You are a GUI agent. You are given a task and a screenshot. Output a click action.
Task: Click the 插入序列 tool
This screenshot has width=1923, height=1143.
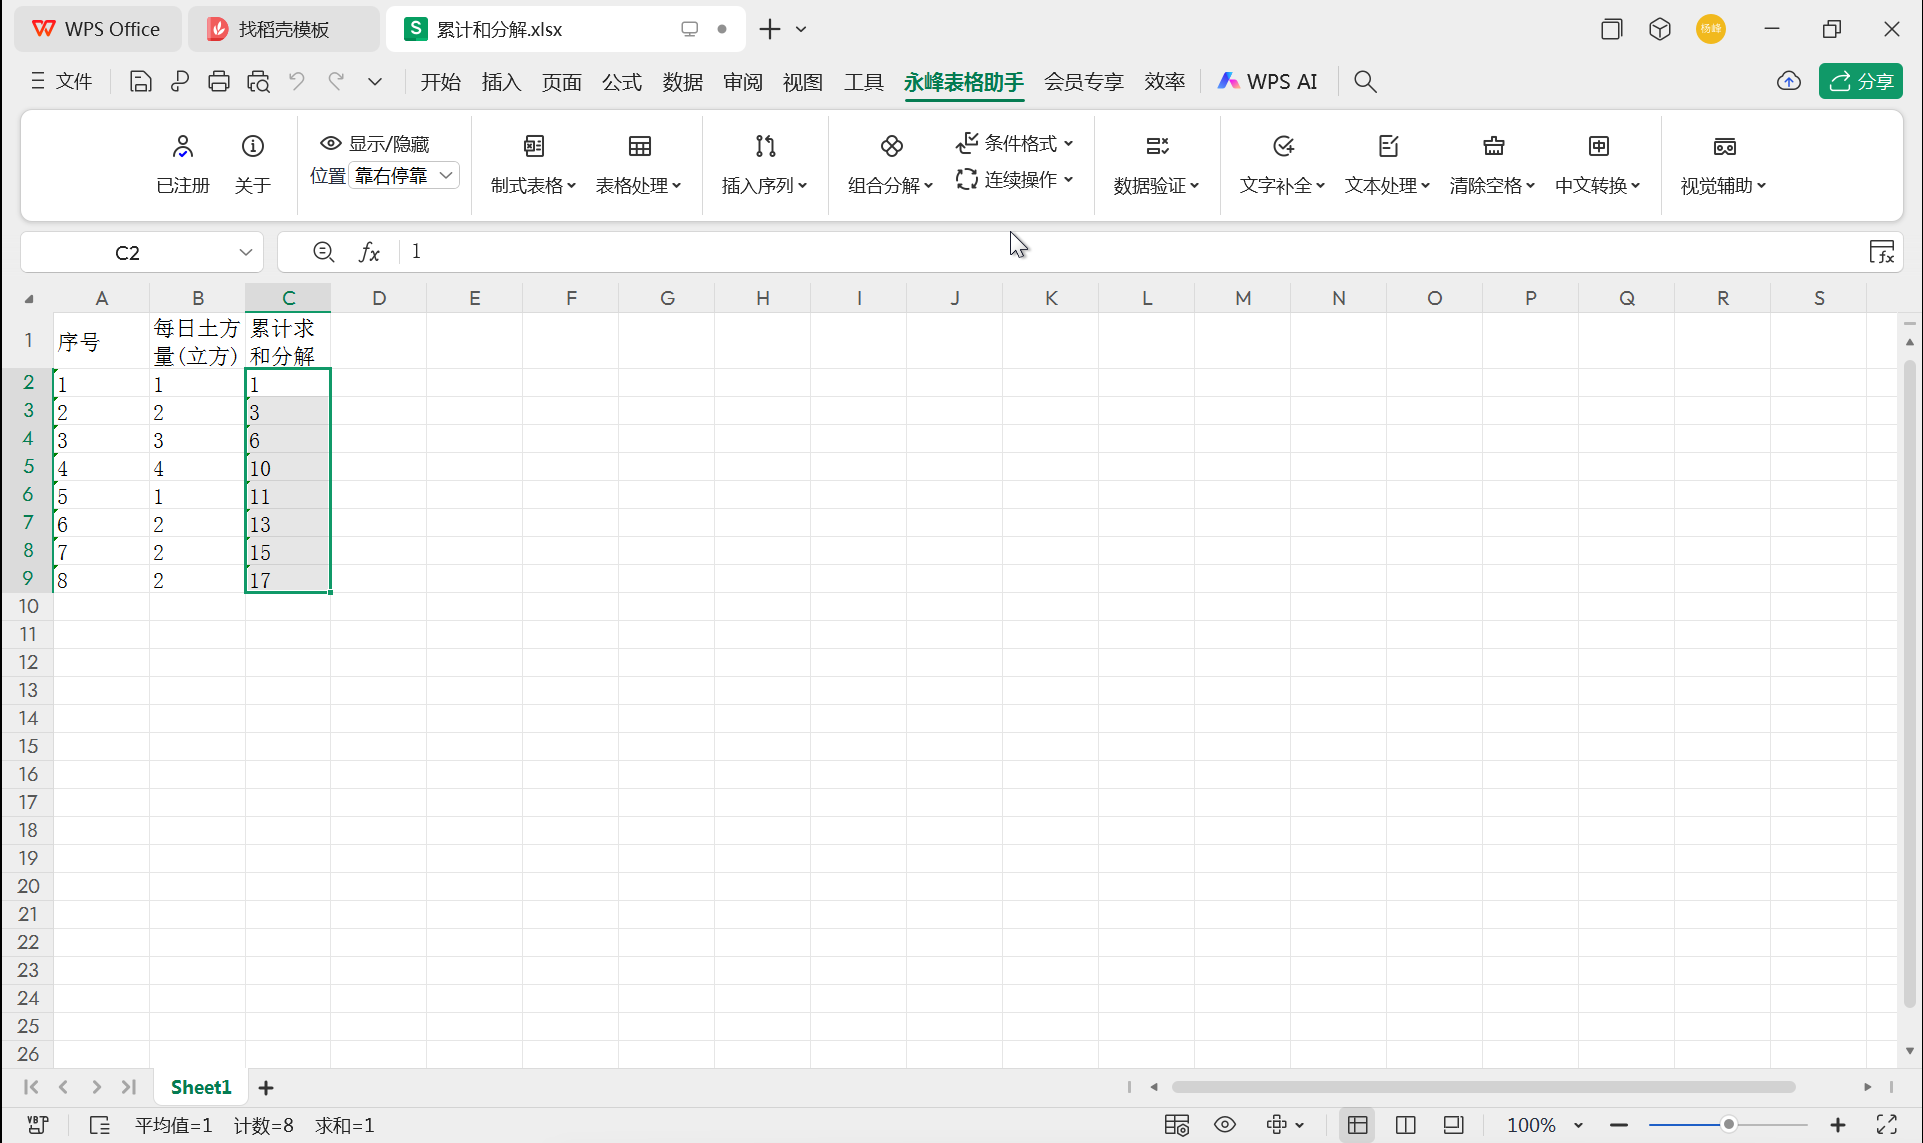tap(764, 163)
